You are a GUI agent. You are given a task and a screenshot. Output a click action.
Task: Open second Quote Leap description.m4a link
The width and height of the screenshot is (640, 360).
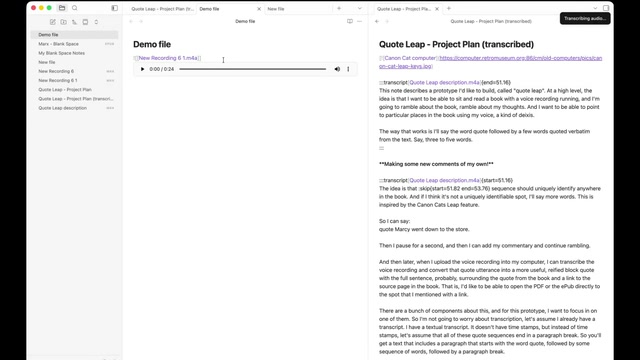coord(444,180)
